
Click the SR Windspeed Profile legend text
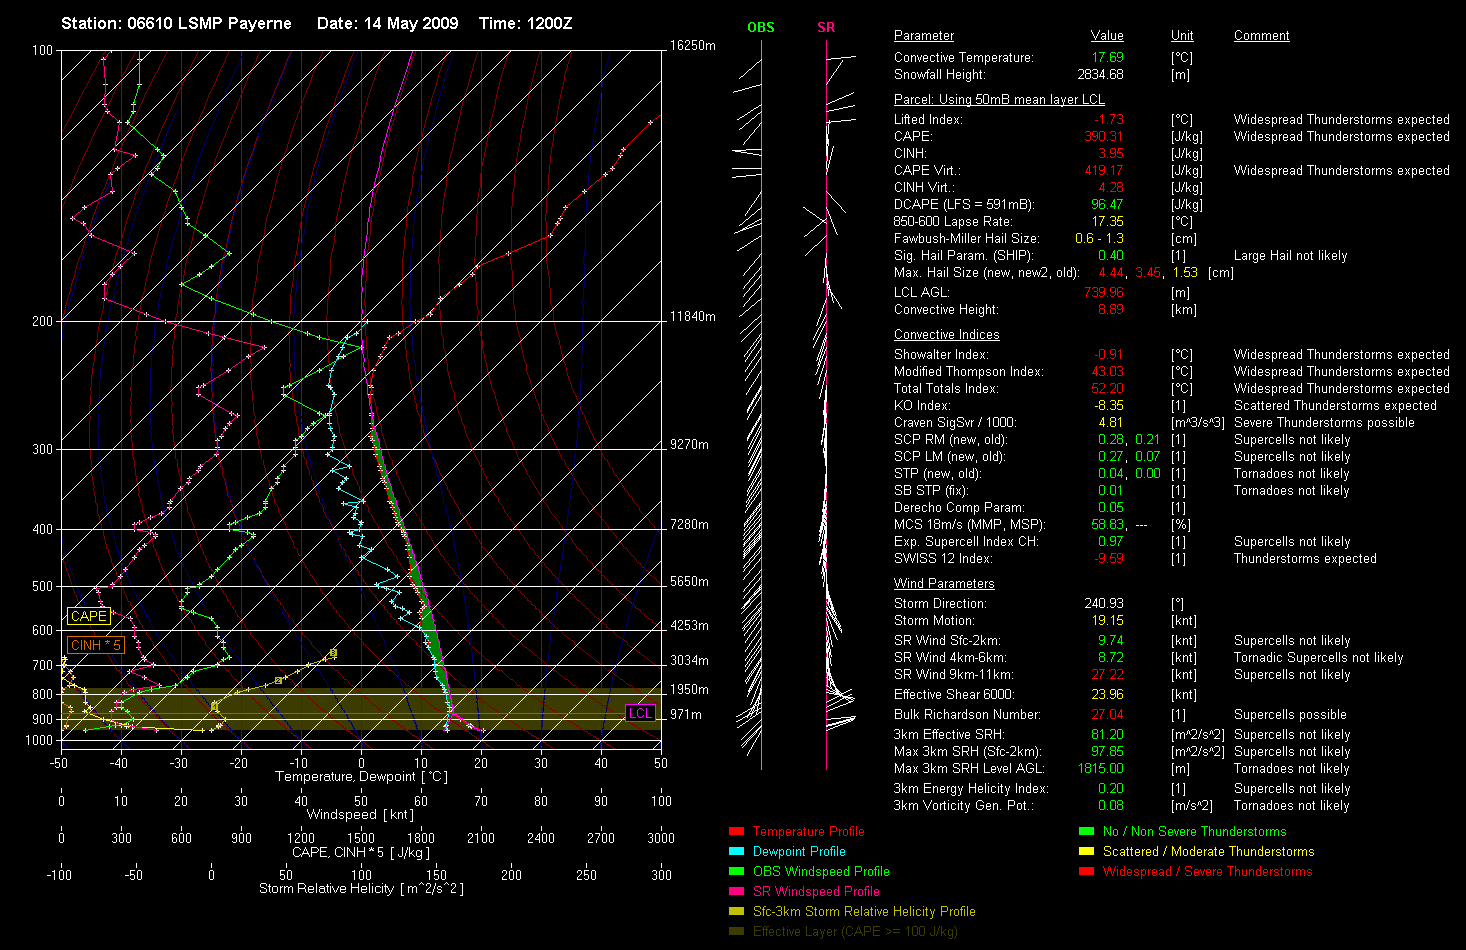[816, 892]
